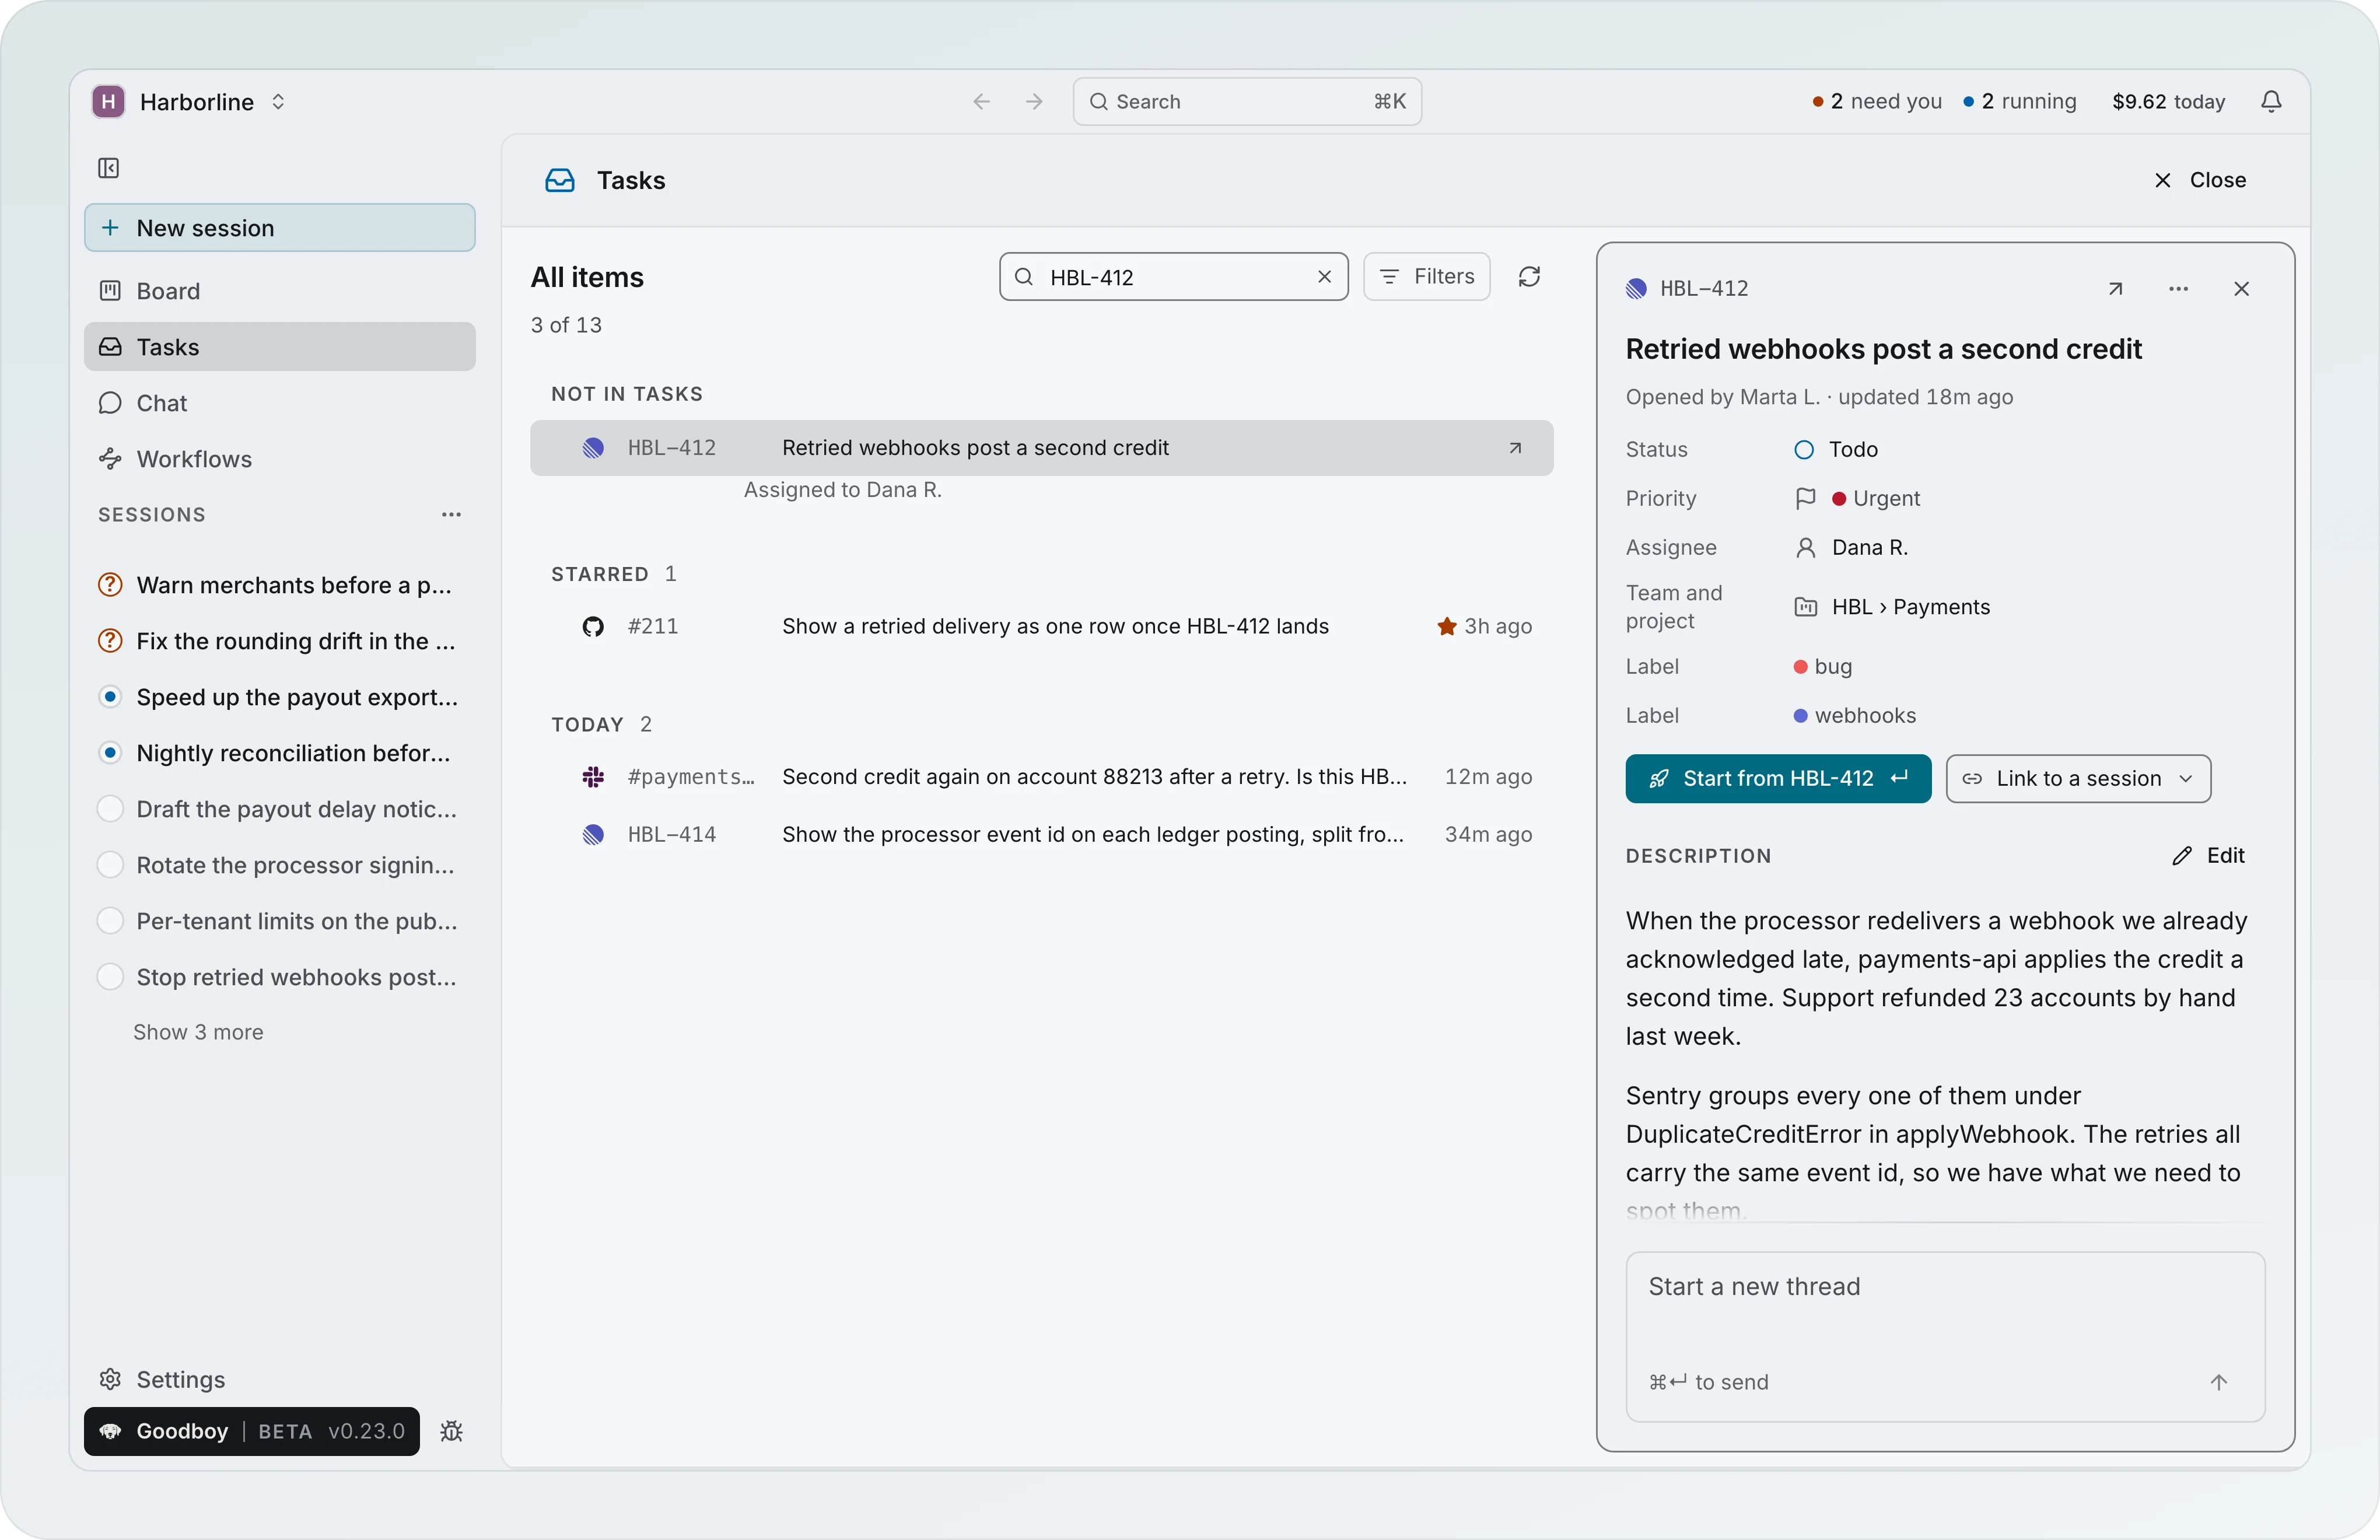Click the 2 running indicator
The height and width of the screenshot is (1540, 2380).
pyautogui.click(x=2019, y=101)
